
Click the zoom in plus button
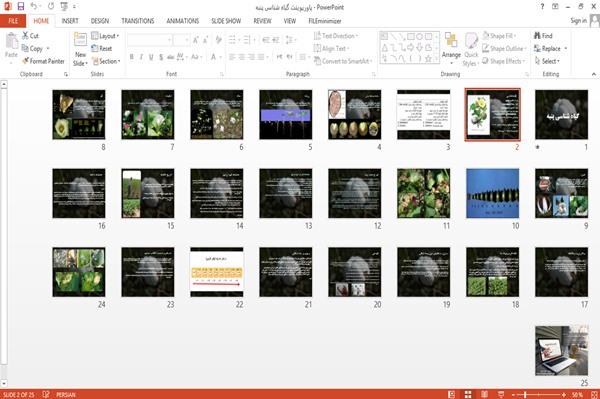coord(564,394)
